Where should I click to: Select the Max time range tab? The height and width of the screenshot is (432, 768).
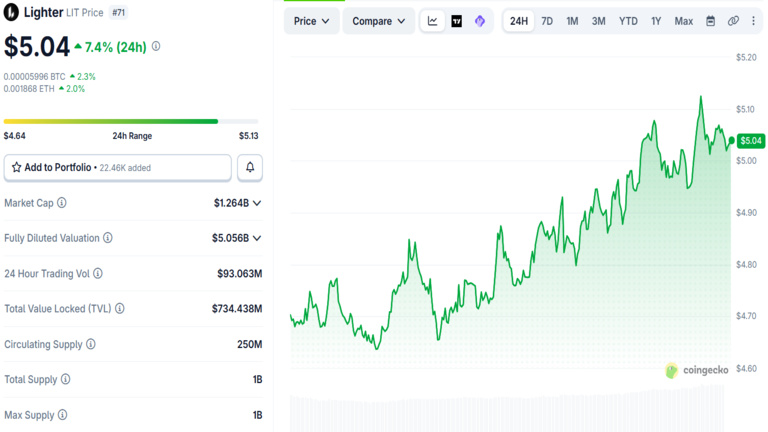coord(683,21)
